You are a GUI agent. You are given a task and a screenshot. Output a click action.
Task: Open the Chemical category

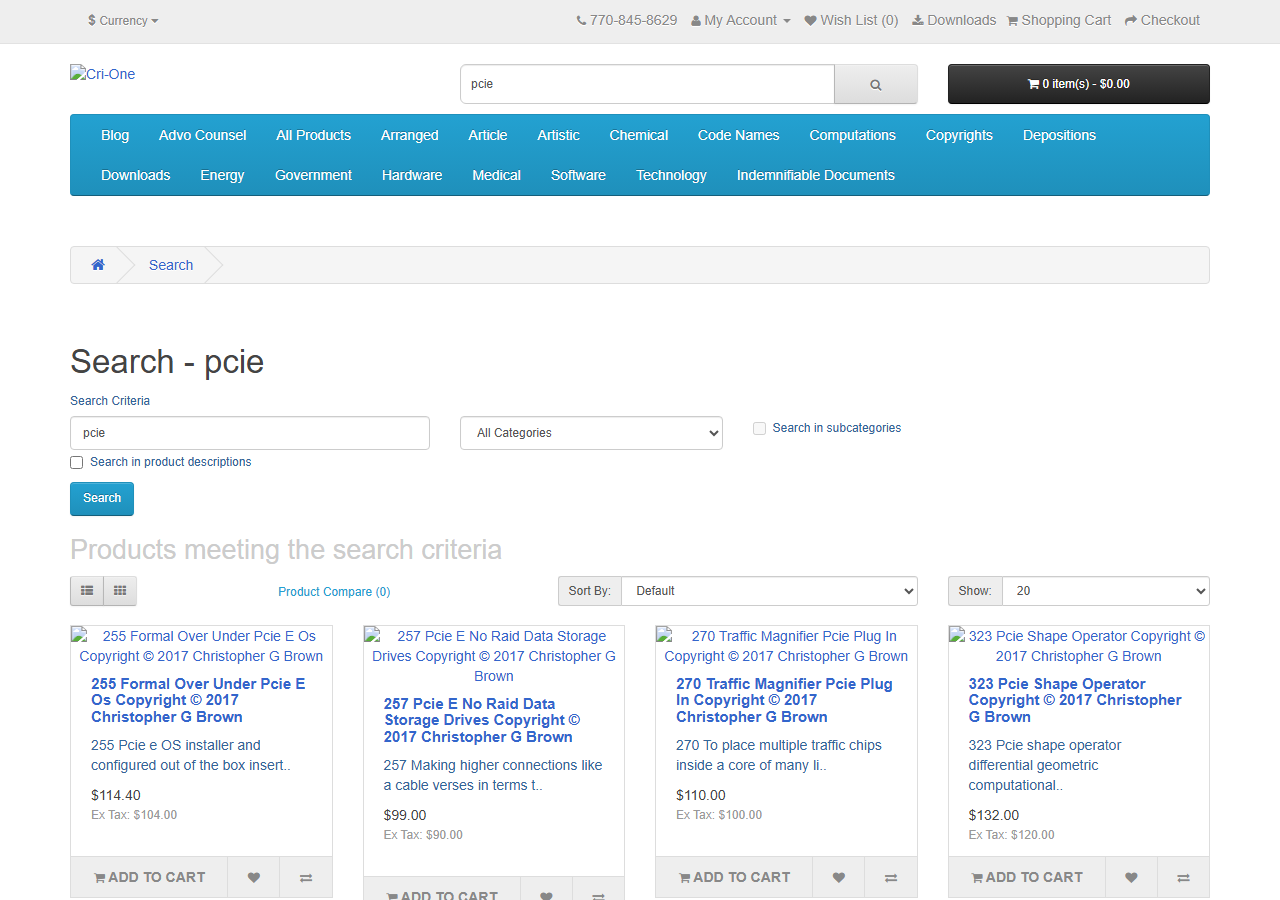pos(639,135)
